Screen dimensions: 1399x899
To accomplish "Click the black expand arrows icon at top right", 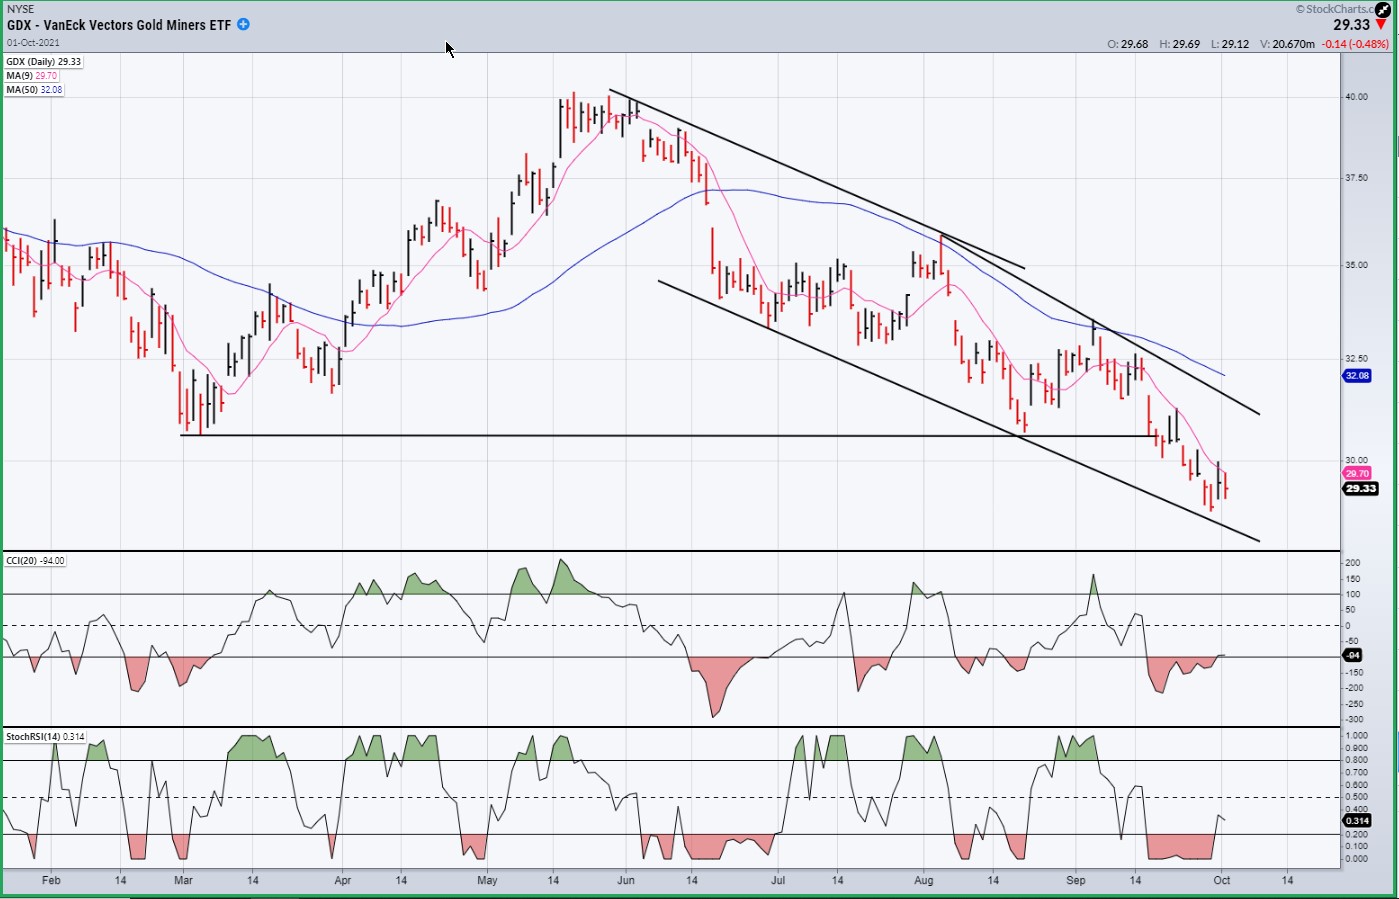I will tap(1383, 9).
